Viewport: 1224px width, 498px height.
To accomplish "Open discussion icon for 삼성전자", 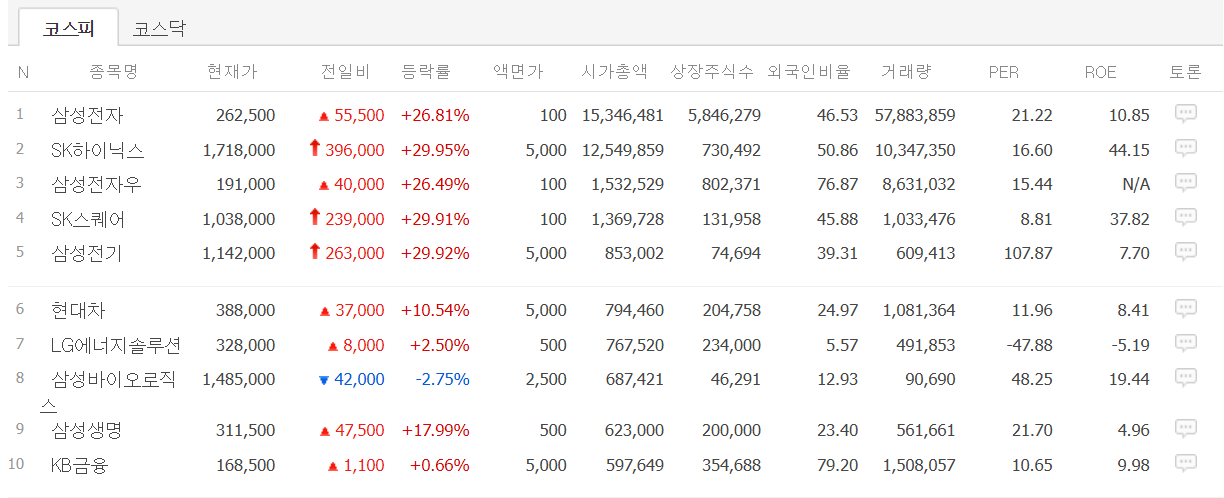I will [x=1186, y=114].
